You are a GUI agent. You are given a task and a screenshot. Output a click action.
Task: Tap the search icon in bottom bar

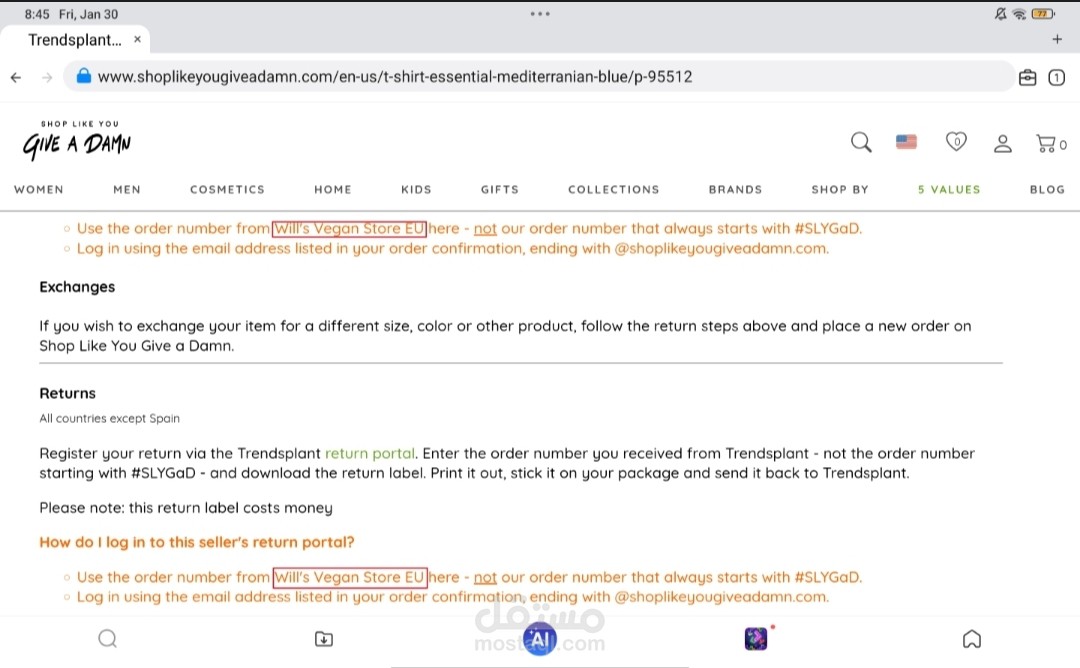point(107,638)
